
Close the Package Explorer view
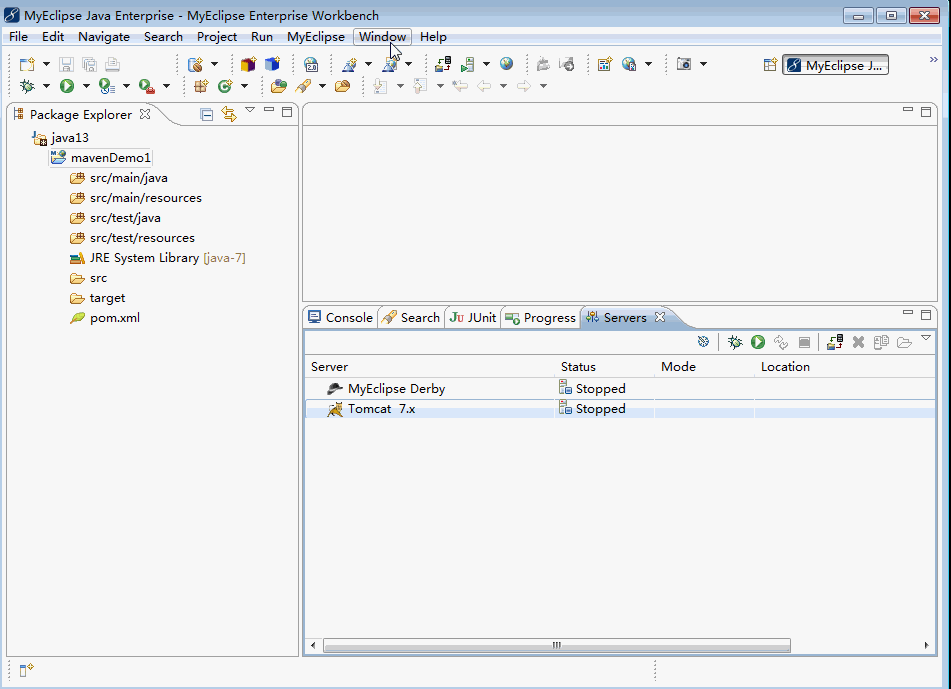(x=144, y=114)
